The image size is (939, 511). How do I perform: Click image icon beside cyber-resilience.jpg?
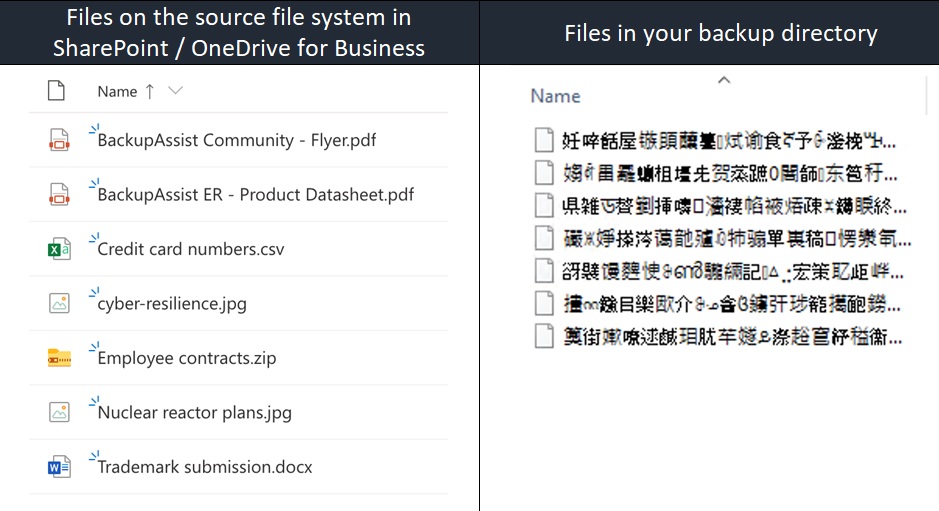pyautogui.click(x=59, y=303)
